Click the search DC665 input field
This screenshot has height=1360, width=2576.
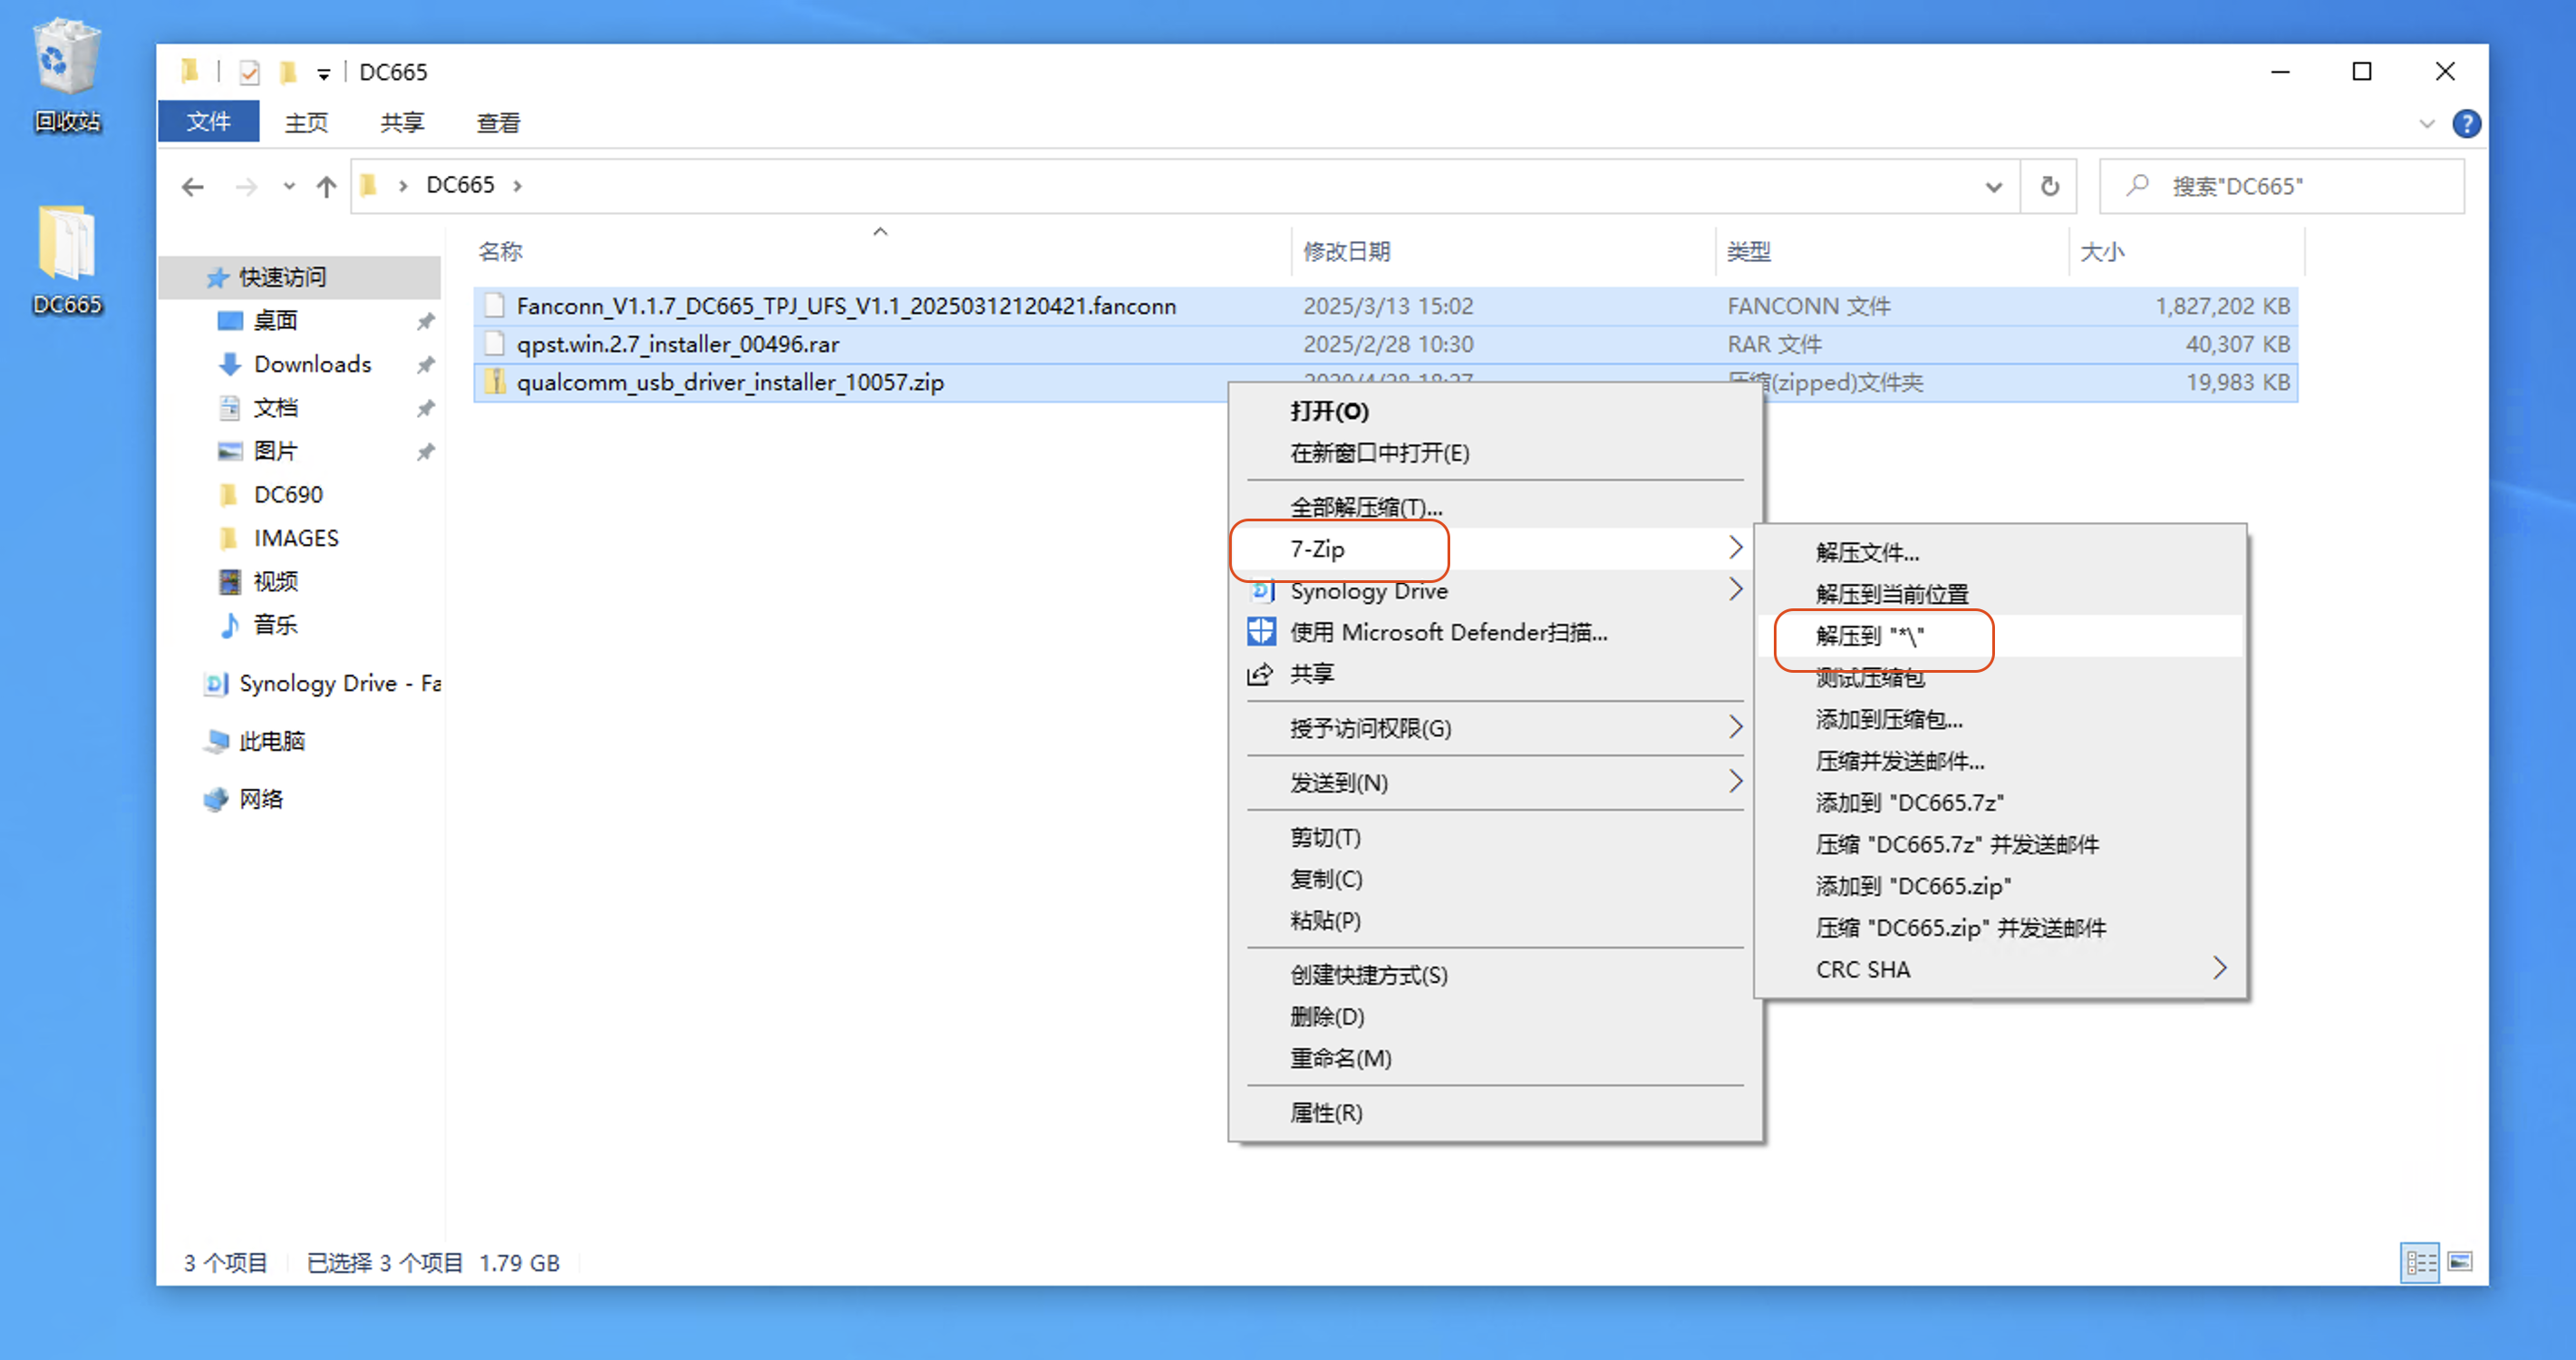(2281, 186)
